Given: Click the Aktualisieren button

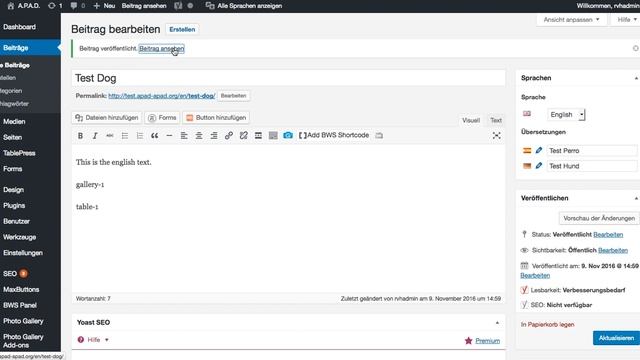Looking at the screenshot, I should tap(616, 338).
